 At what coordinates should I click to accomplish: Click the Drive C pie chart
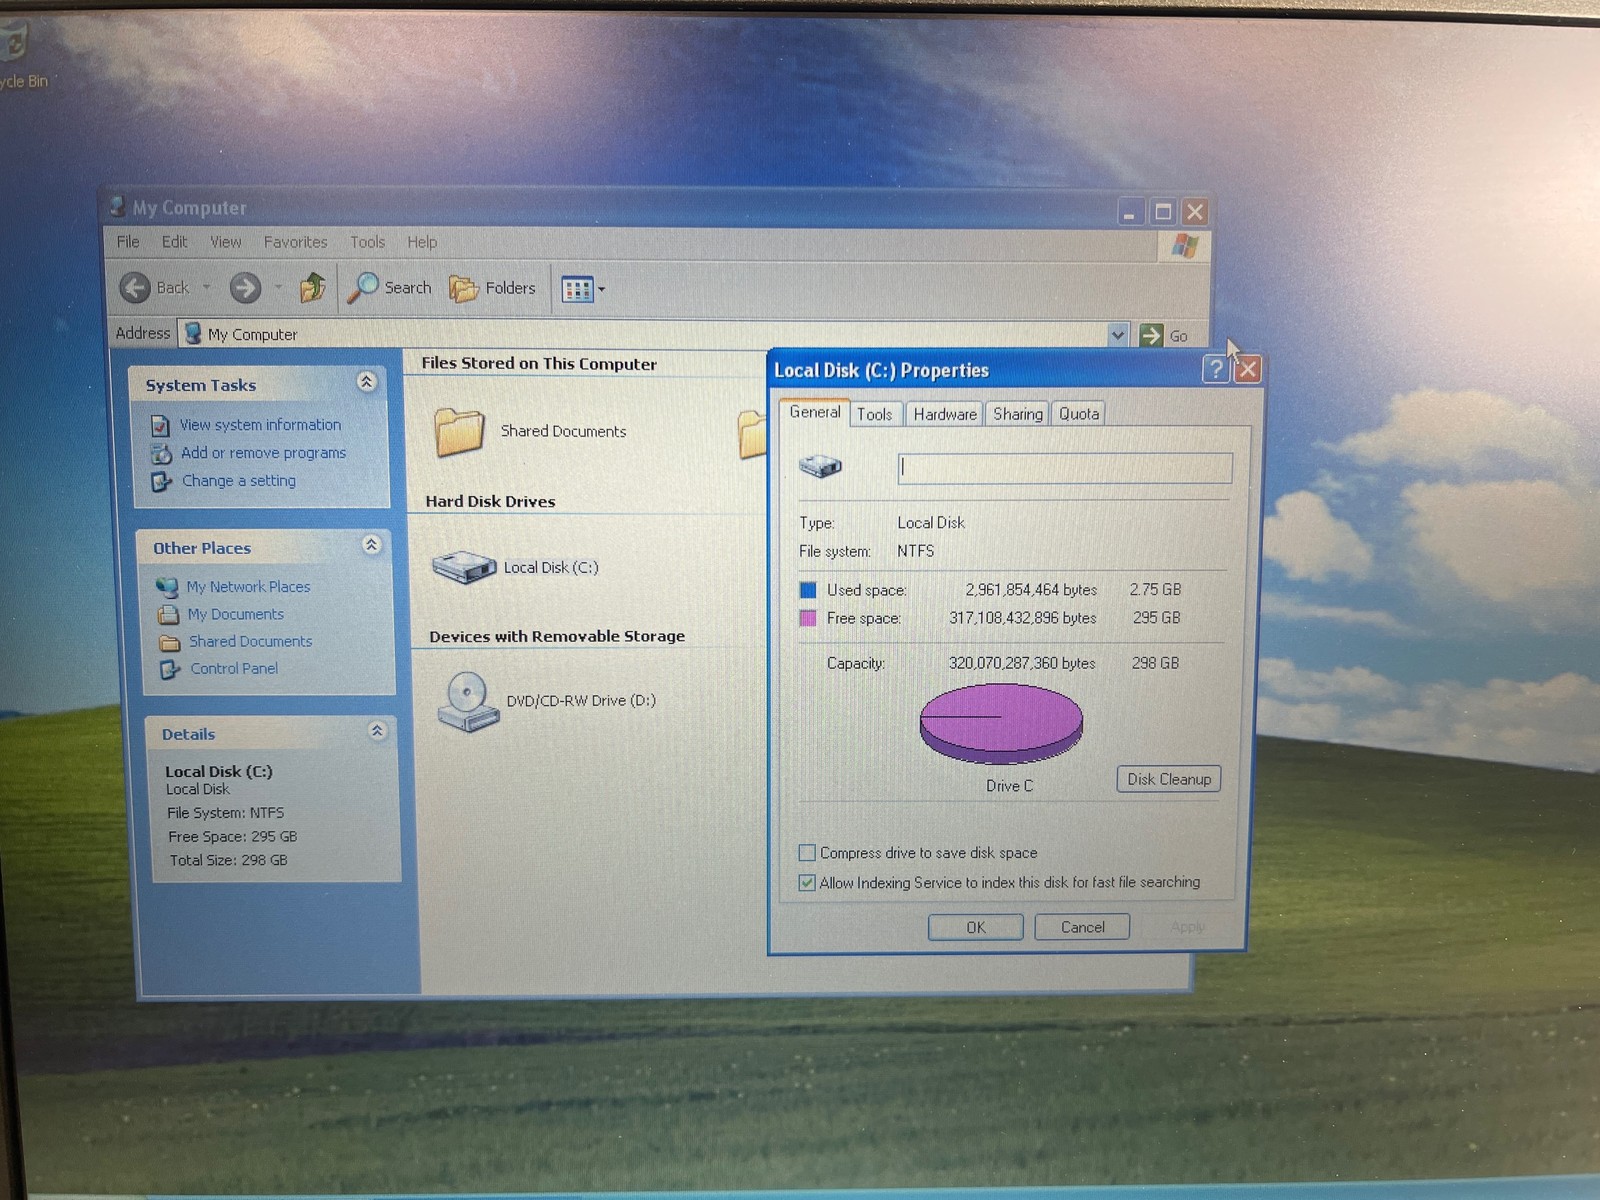pos(1001,723)
